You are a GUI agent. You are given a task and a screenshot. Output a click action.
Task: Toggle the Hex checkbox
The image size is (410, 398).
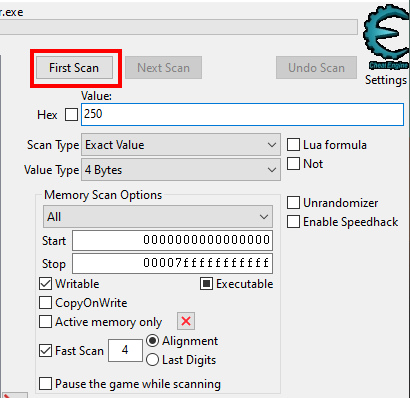[71, 115]
